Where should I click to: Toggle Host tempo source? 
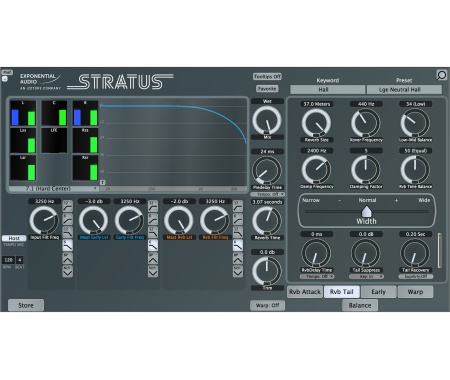pyautogui.click(x=14, y=238)
